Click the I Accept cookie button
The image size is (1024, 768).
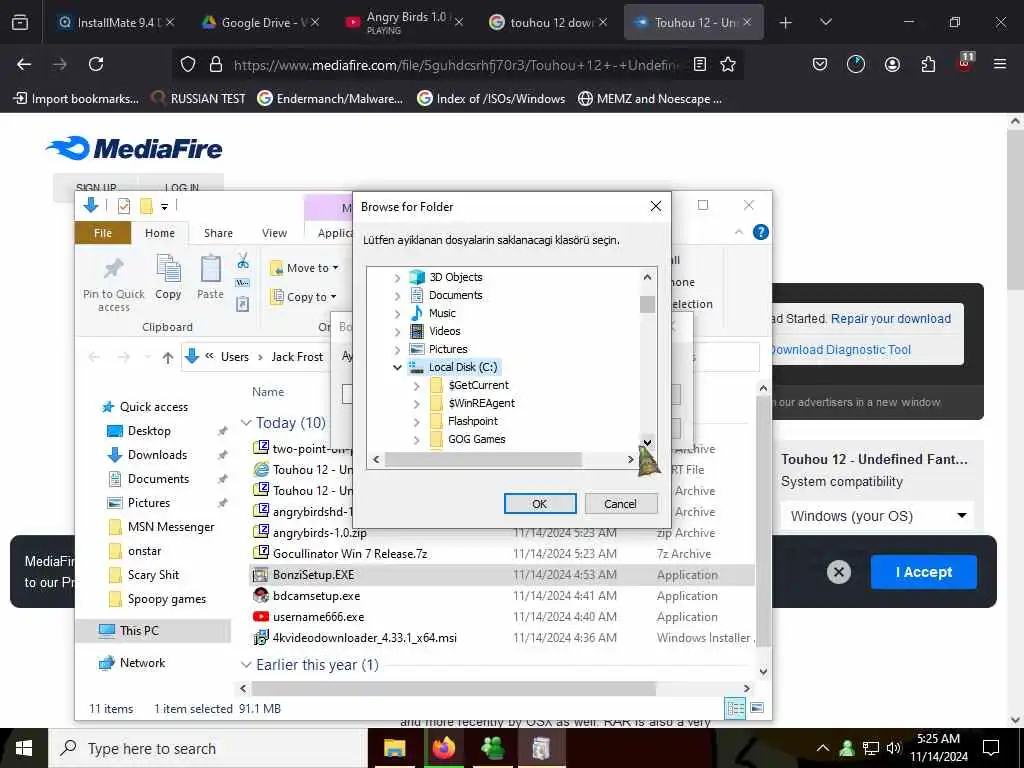pyautogui.click(x=923, y=572)
